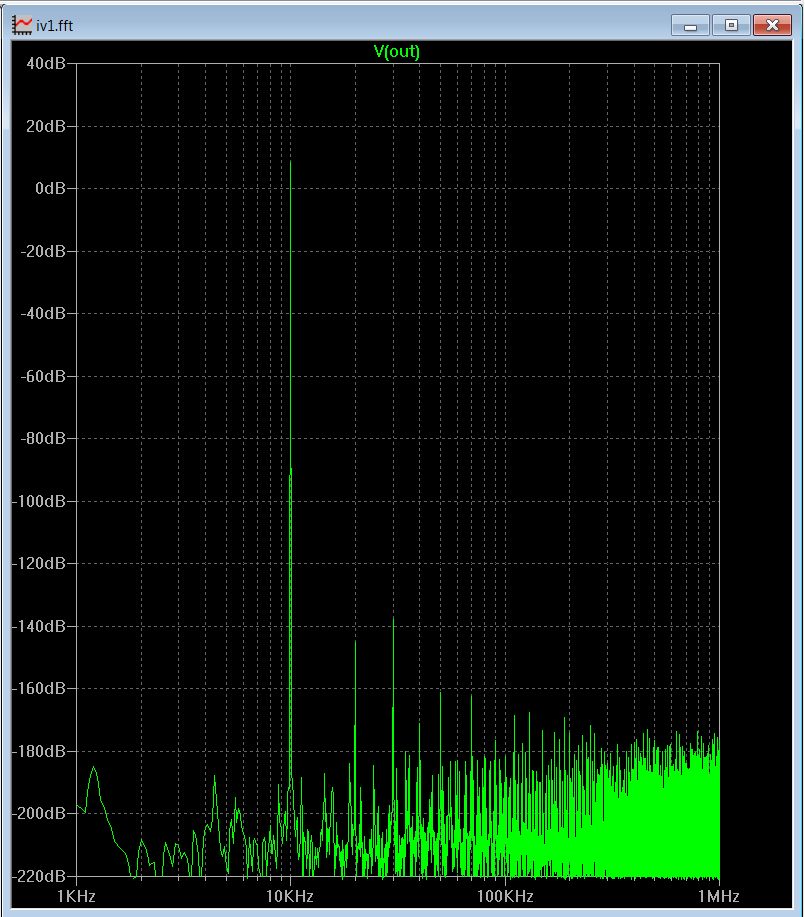
Task: Click the -100dB axis label
Action: click(x=39, y=501)
